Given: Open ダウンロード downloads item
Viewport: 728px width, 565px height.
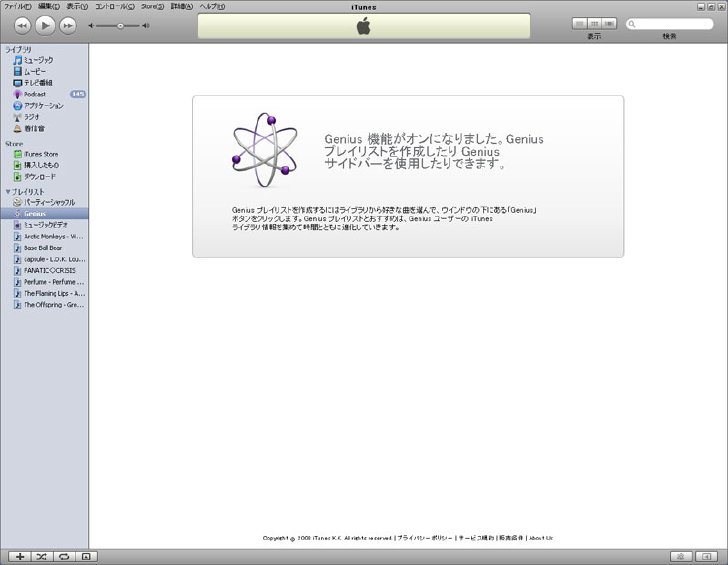Looking at the screenshot, I should click(x=34, y=177).
